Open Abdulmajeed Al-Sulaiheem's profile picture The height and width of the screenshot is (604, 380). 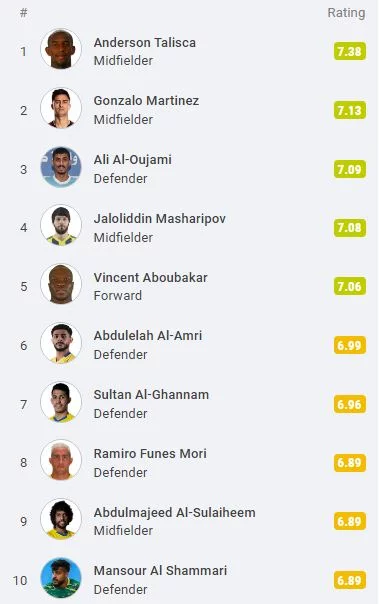point(61,519)
